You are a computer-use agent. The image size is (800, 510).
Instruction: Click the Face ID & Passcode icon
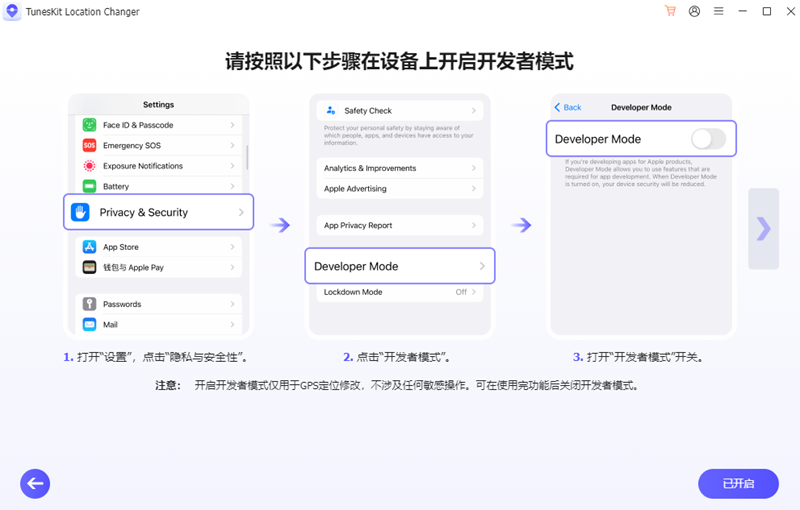pyautogui.click(x=89, y=124)
